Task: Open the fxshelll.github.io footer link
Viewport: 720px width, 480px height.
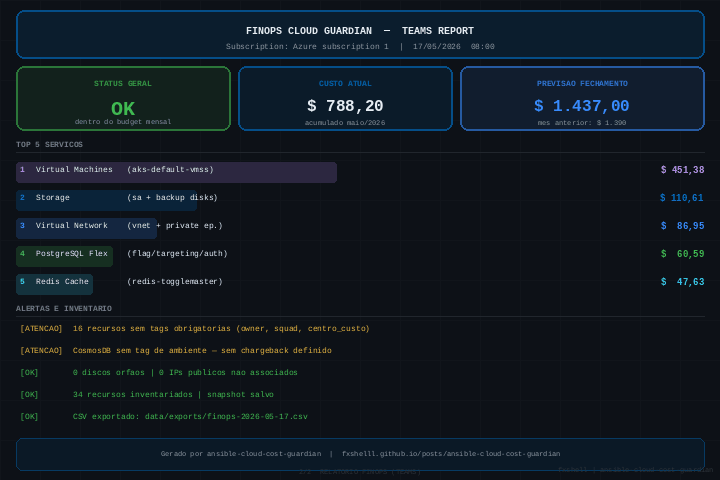Action: pyautogui.click(x=451, y=454)
